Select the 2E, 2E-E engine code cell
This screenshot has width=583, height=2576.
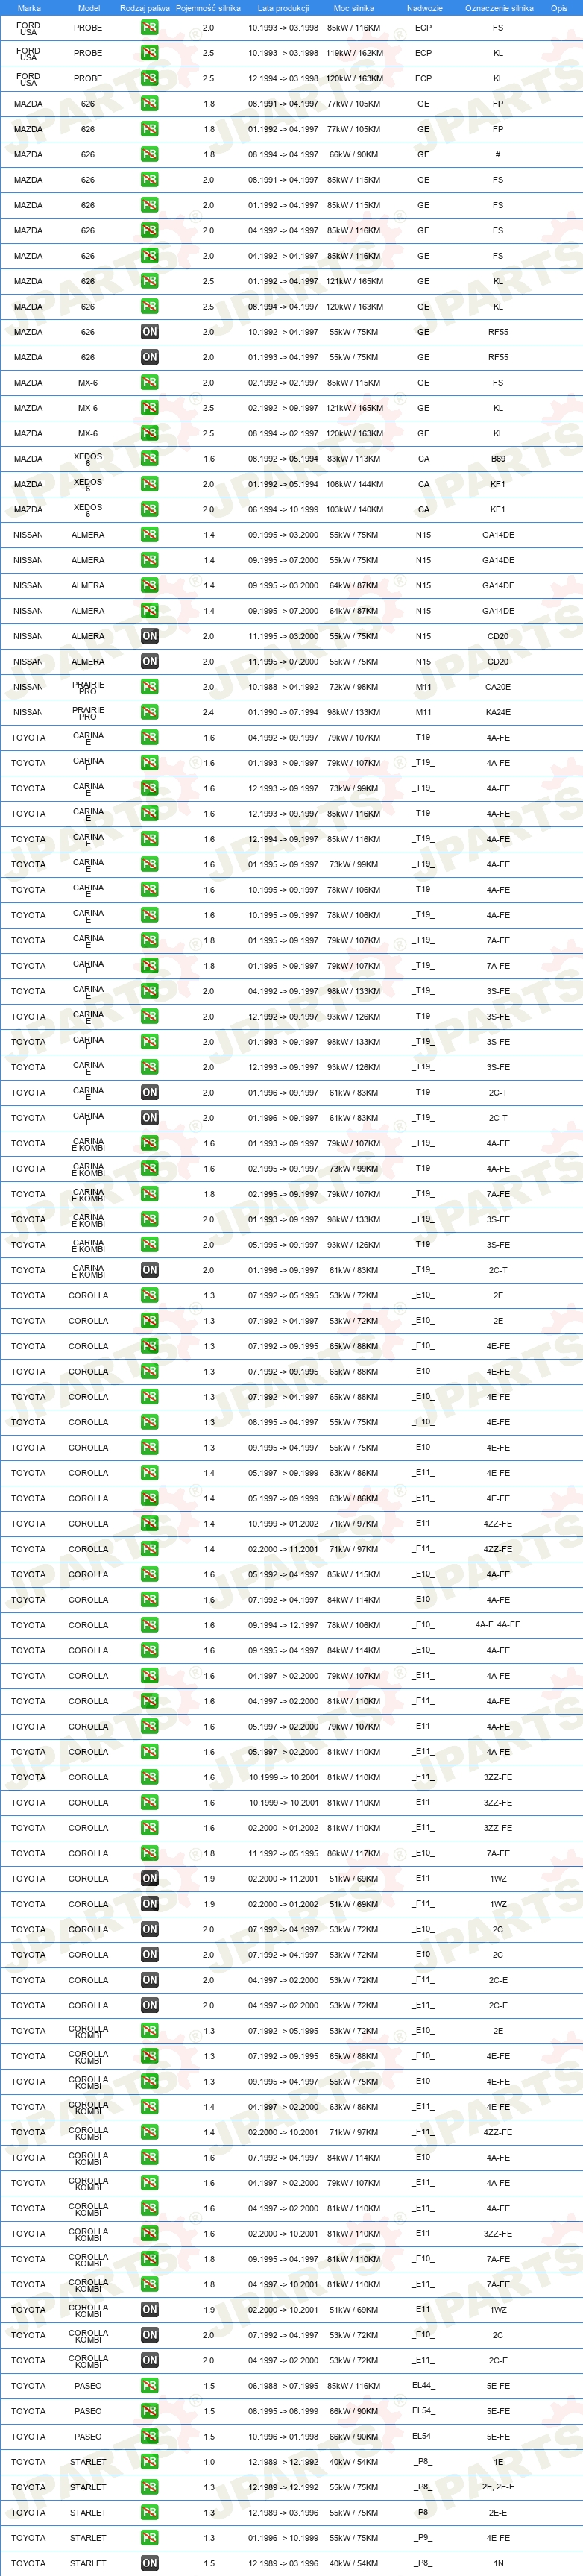[498, 2487]
